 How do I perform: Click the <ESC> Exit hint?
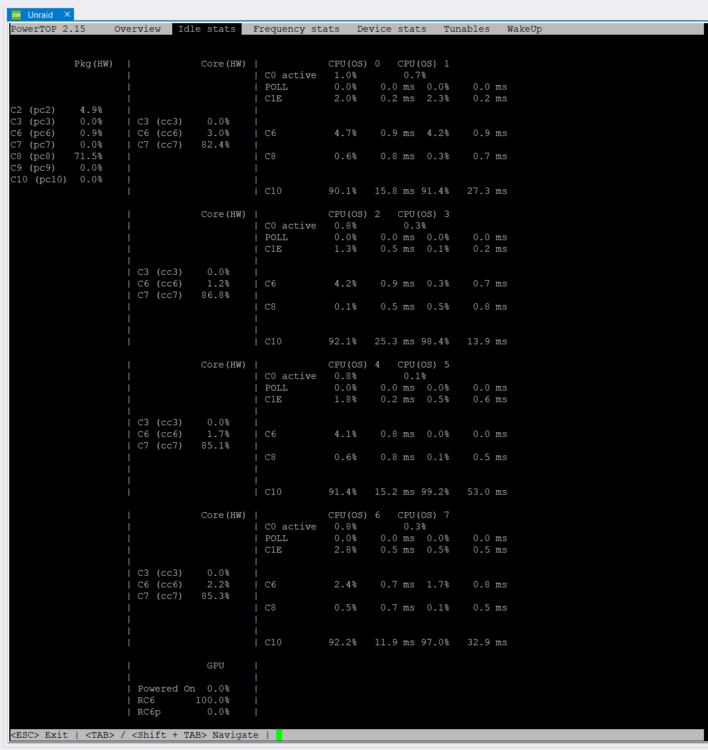(x=39, y=735)
